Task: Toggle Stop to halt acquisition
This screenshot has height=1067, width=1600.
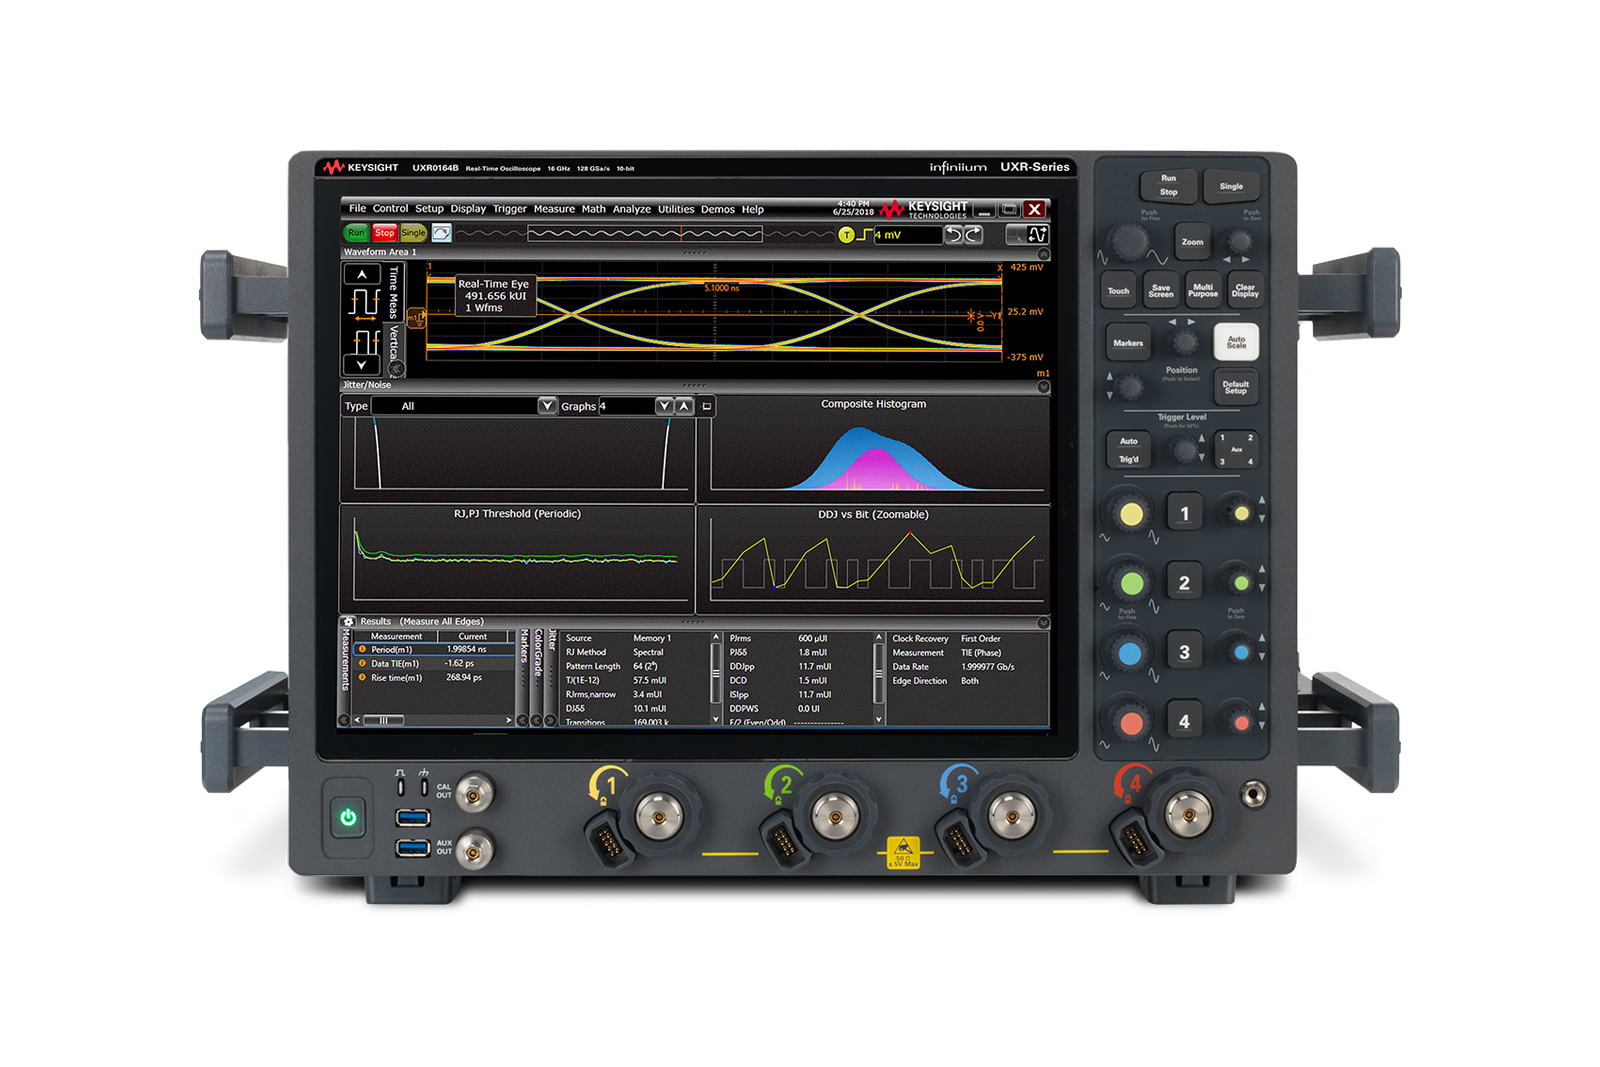Action: (385, 232)
